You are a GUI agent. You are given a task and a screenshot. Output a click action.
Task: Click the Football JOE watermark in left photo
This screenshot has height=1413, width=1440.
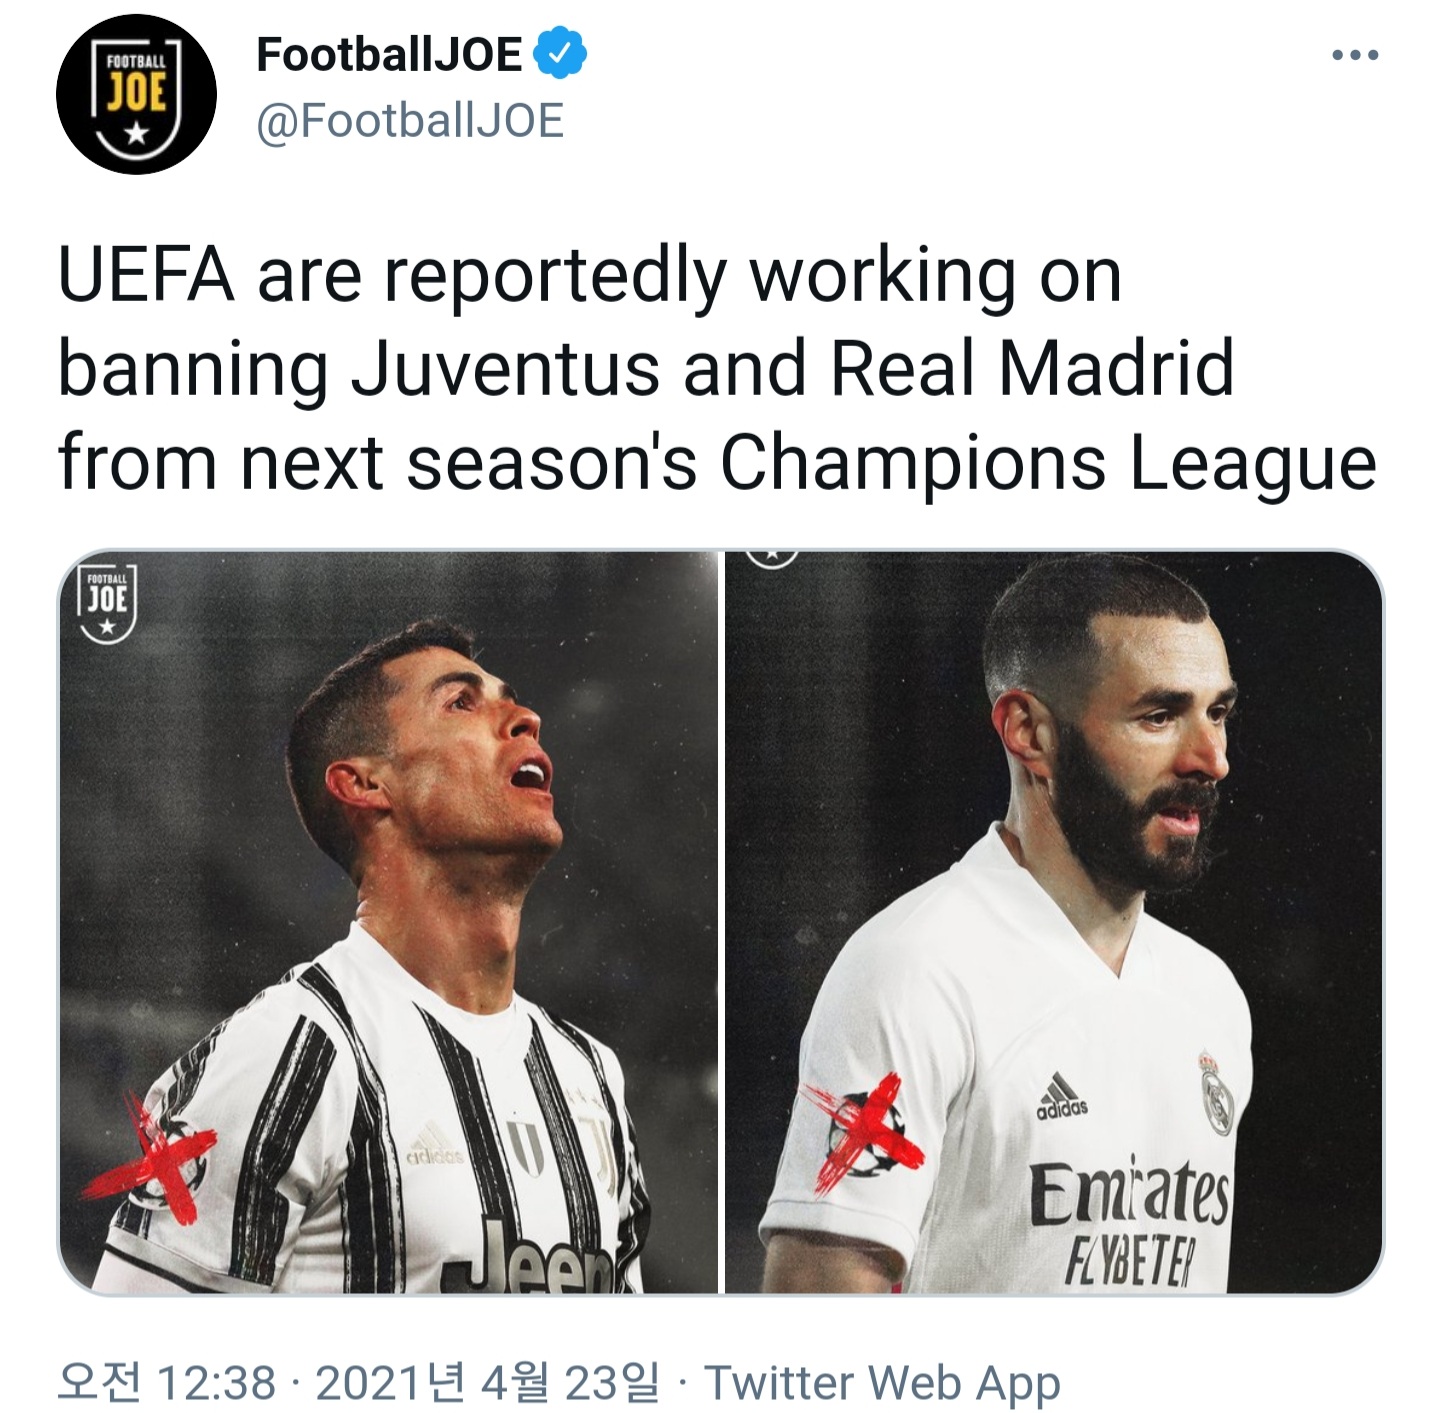[107, 603]
